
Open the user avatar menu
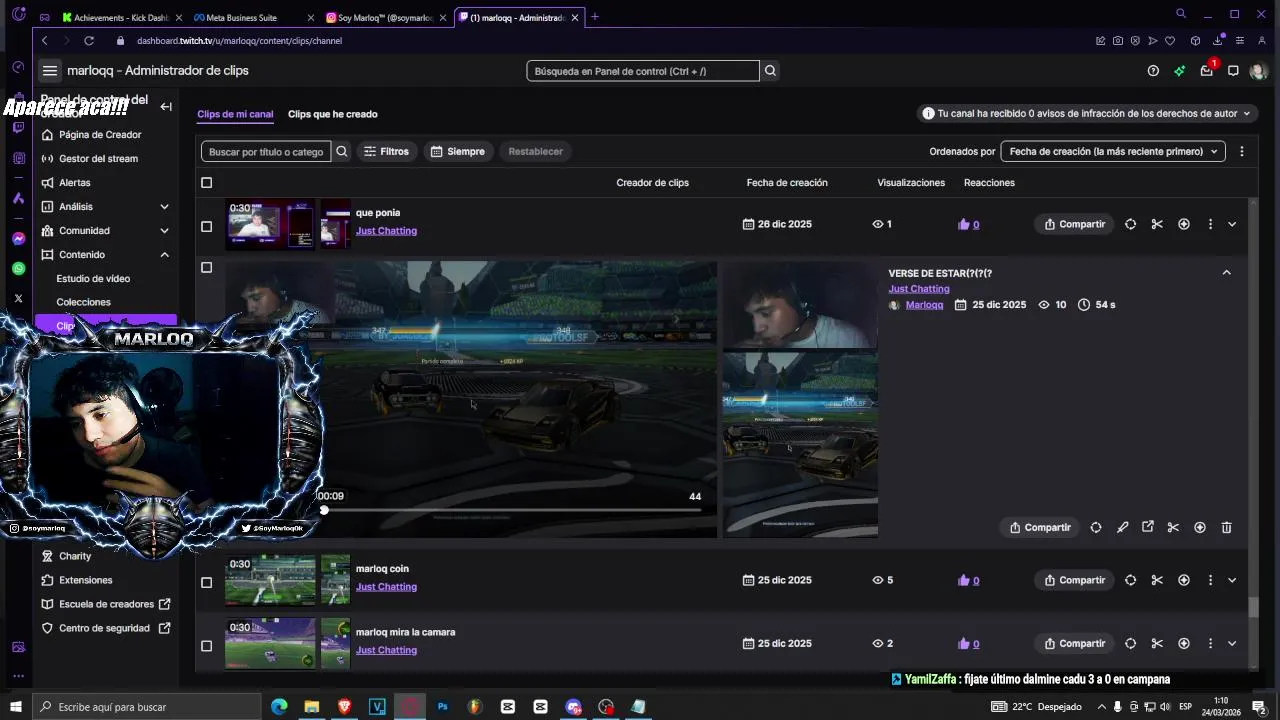coord(1258,71)
